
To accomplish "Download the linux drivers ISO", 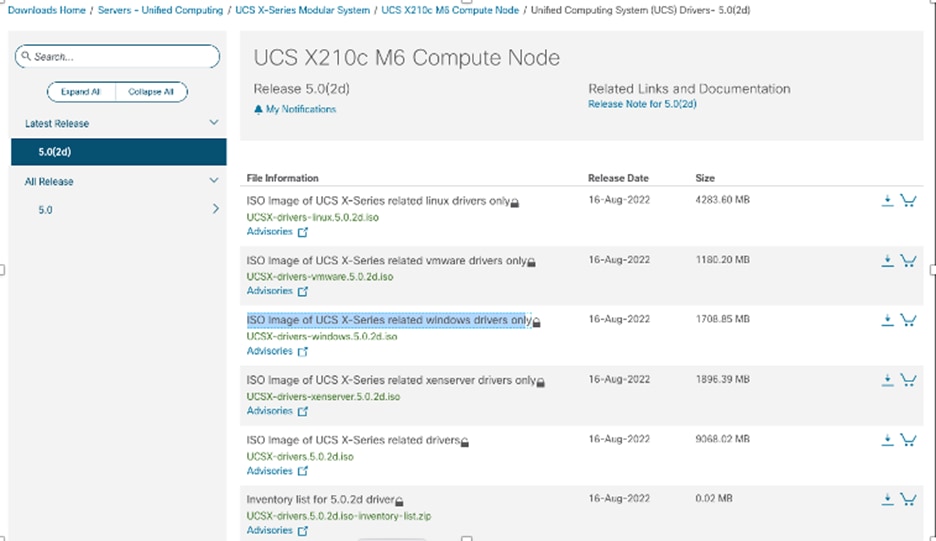I will 887,201.
